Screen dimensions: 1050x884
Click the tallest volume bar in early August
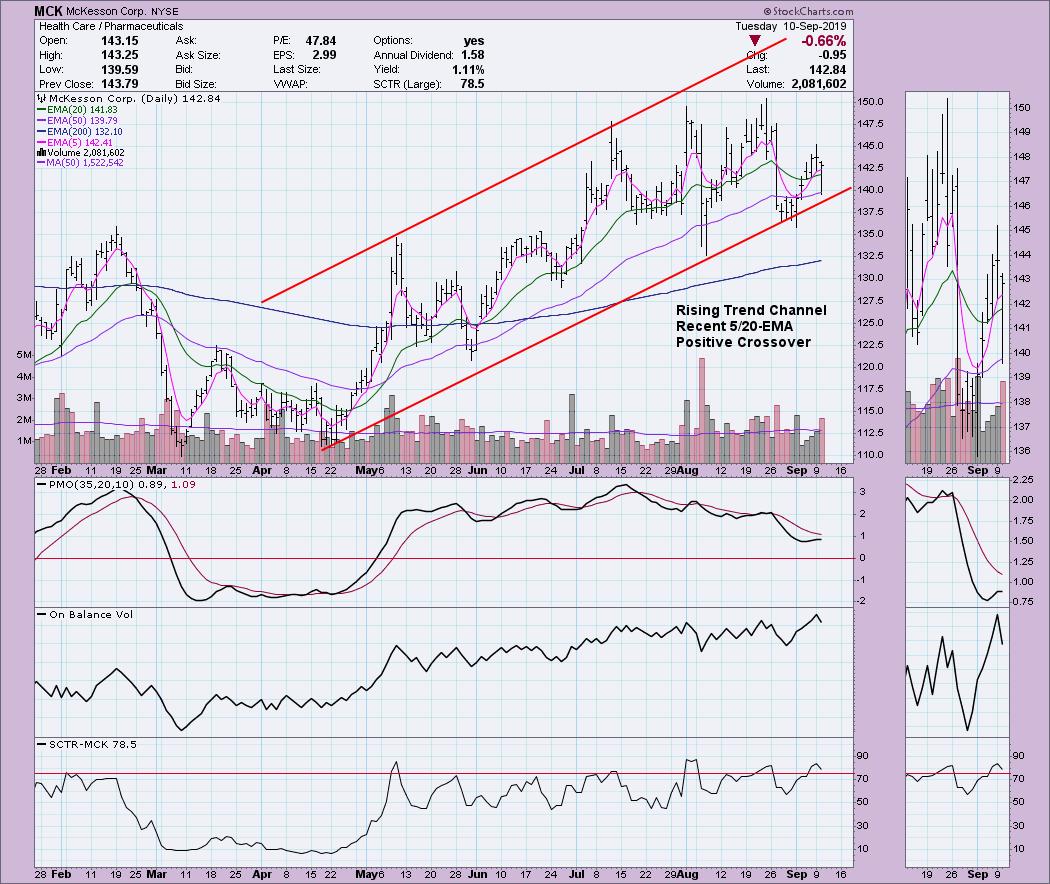(x=702, y=411)
